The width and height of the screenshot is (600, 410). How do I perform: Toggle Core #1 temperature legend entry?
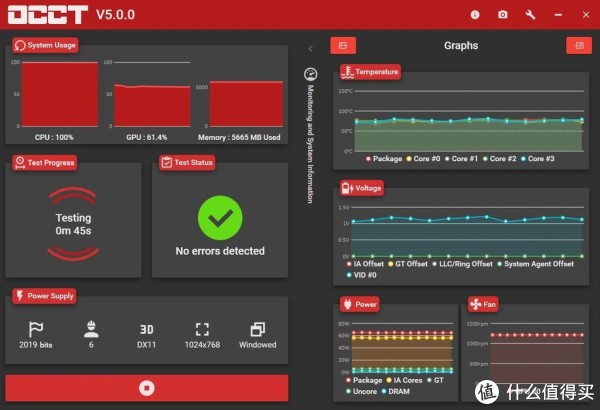pyautogui.click(x=461, y=158)
